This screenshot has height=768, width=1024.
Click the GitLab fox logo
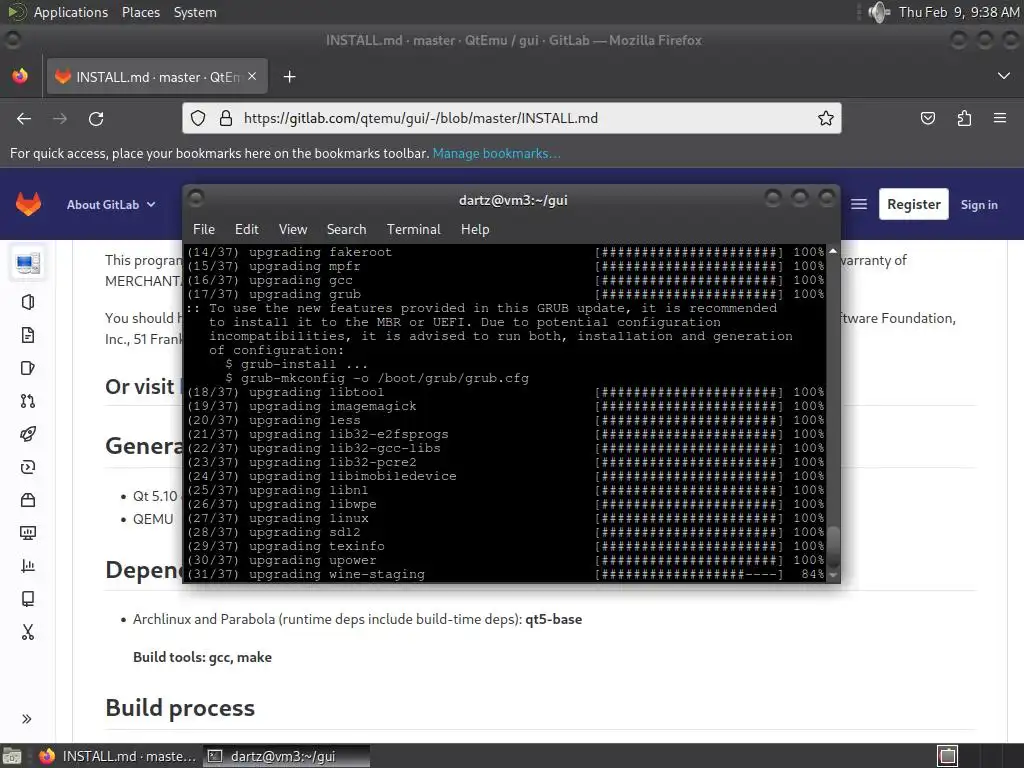coord(28,204)
